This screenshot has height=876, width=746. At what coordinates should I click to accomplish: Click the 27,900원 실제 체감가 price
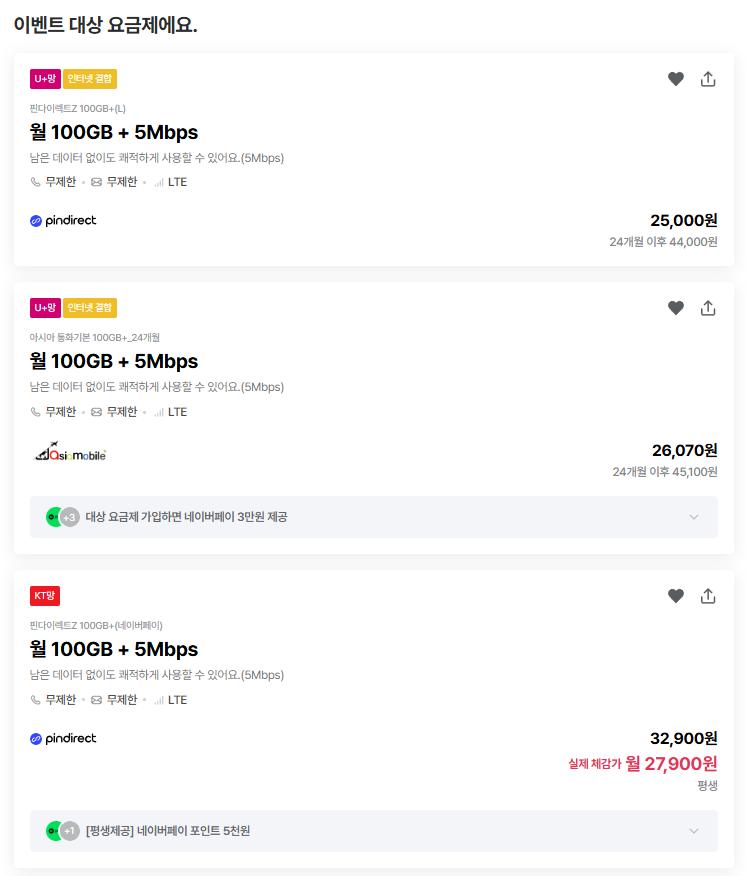coord(670,764)
